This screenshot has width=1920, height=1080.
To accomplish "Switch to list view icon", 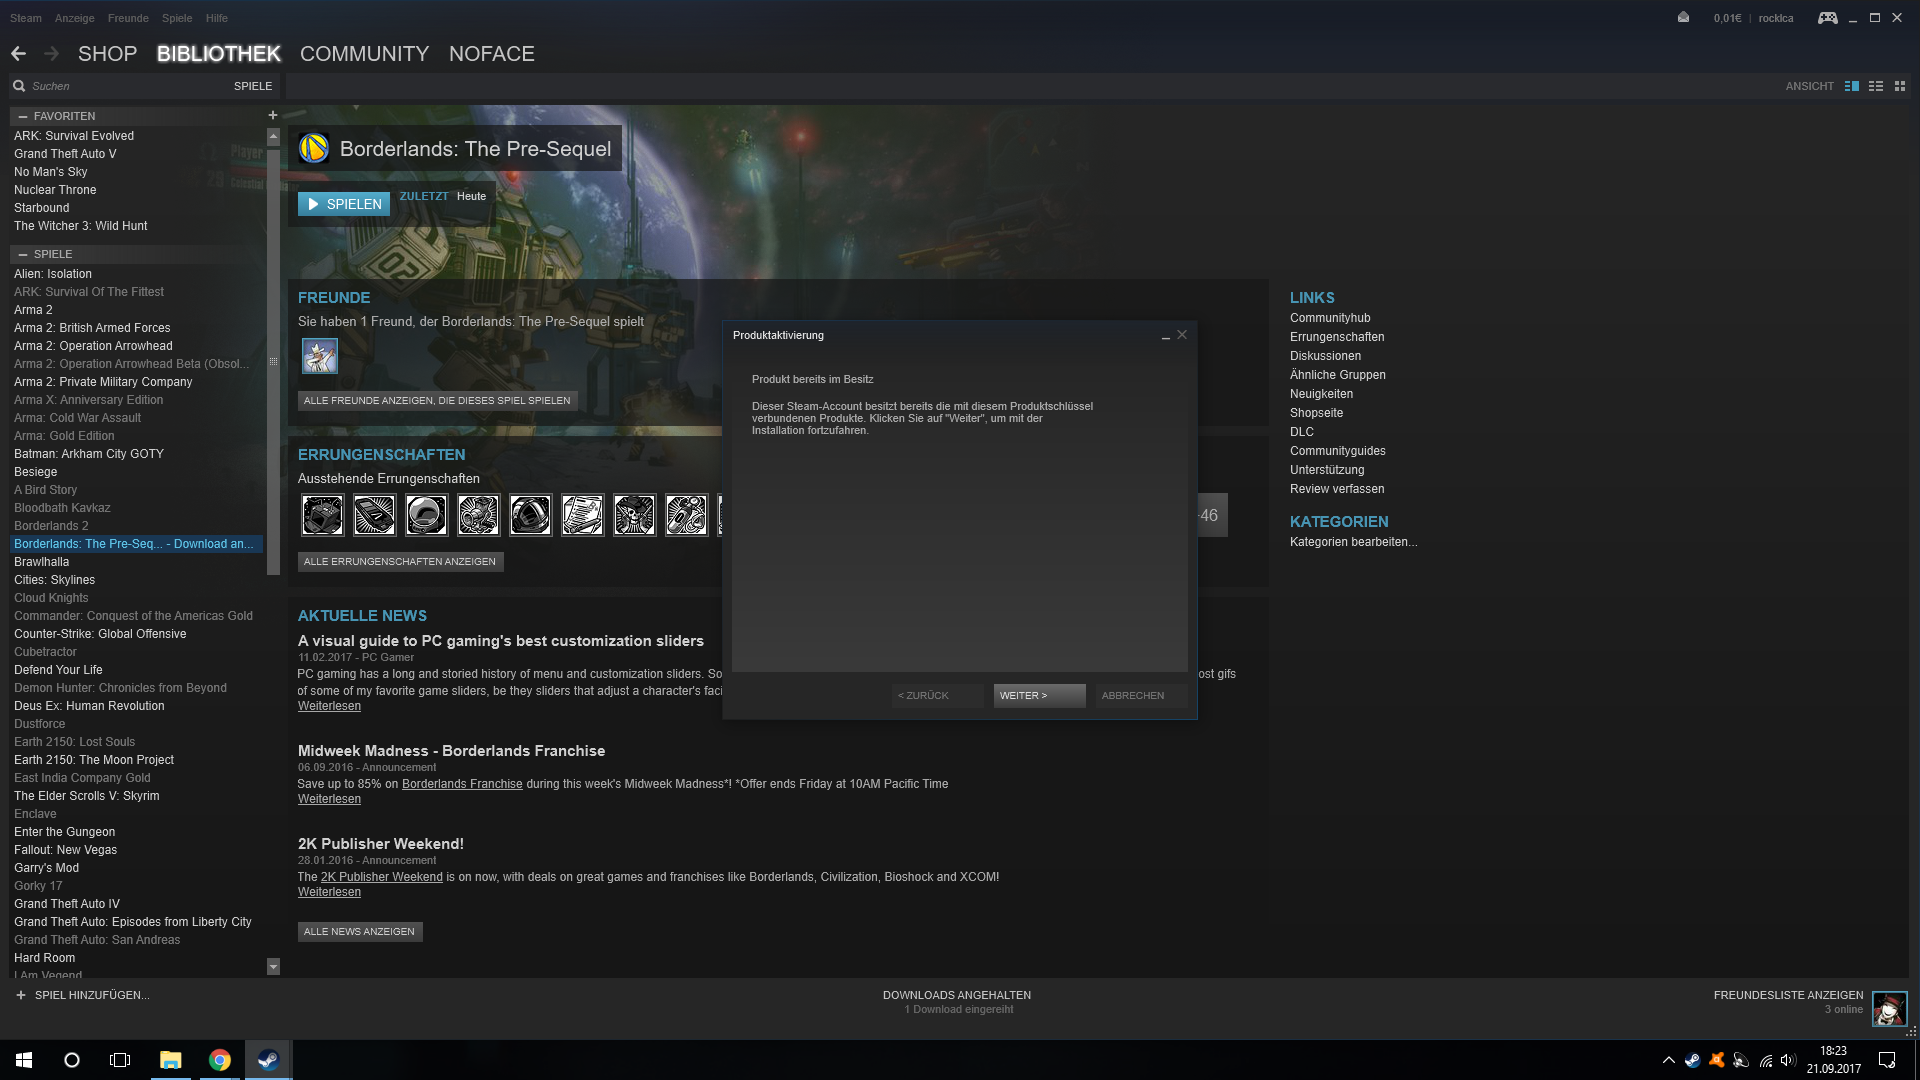I will [x=1876, y=86].
